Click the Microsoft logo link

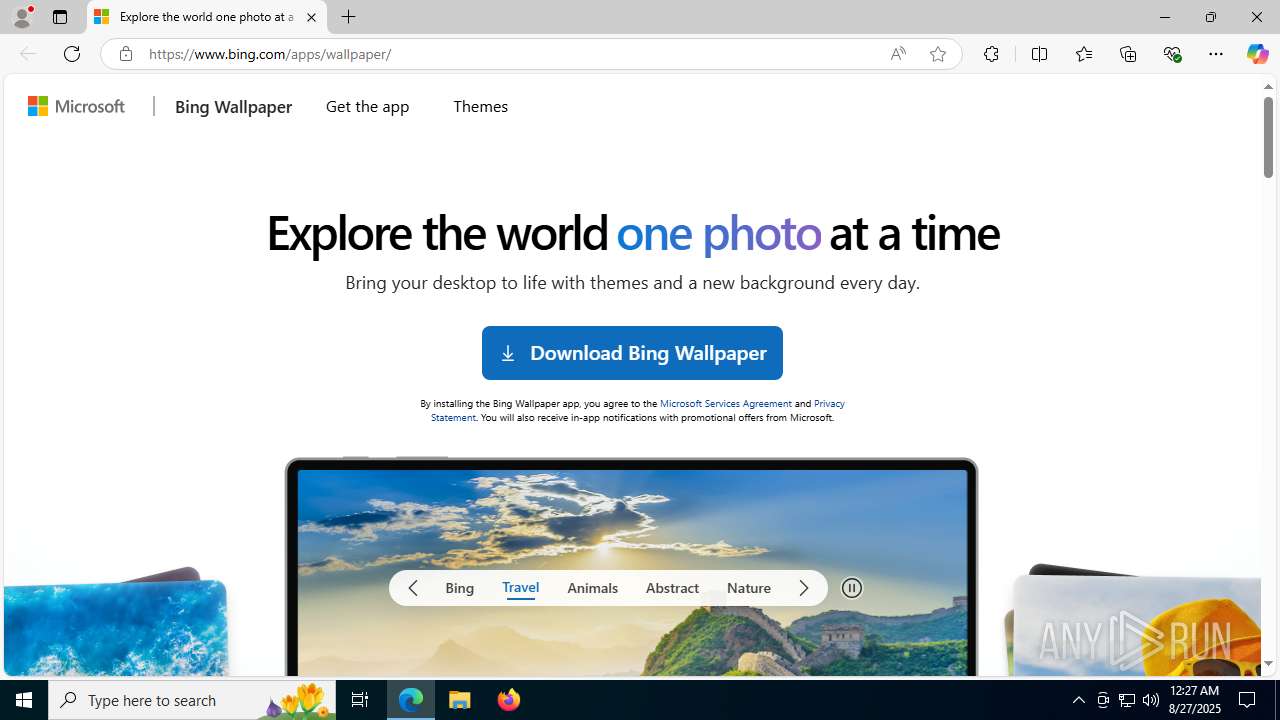click(x=77, y=106)
